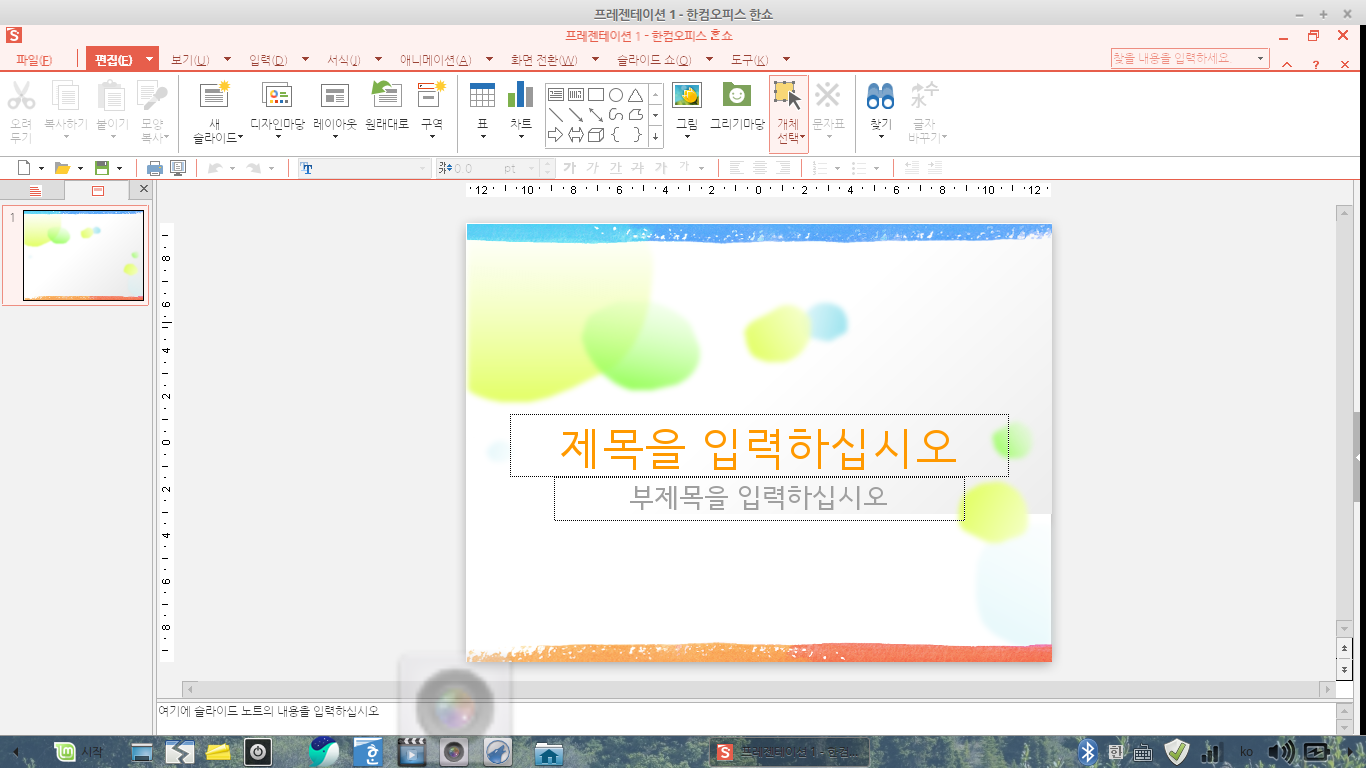This screenshot has height=768, width=1366.
Task: Switch to slide thumbnail view tab
Action: coord(97,190)
